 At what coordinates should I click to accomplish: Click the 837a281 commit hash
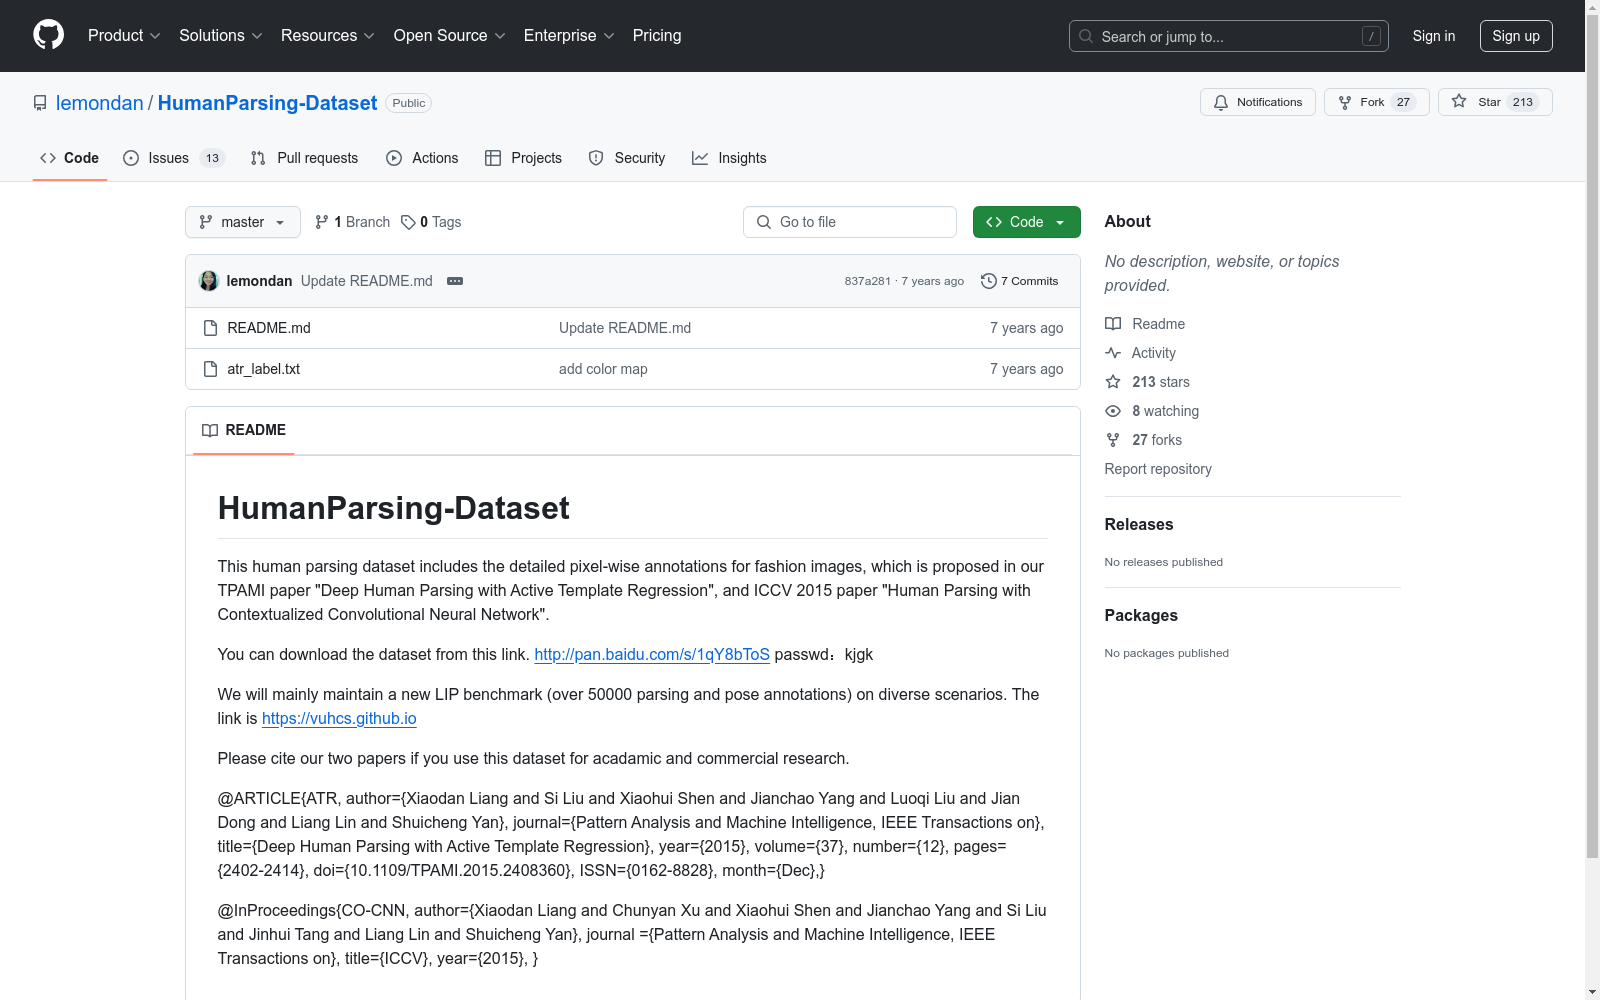point(867,281)
